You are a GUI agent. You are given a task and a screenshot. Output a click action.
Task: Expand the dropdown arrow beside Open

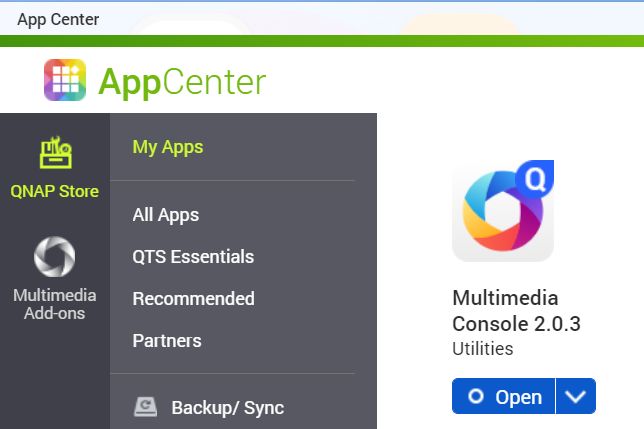click(575, 397)
